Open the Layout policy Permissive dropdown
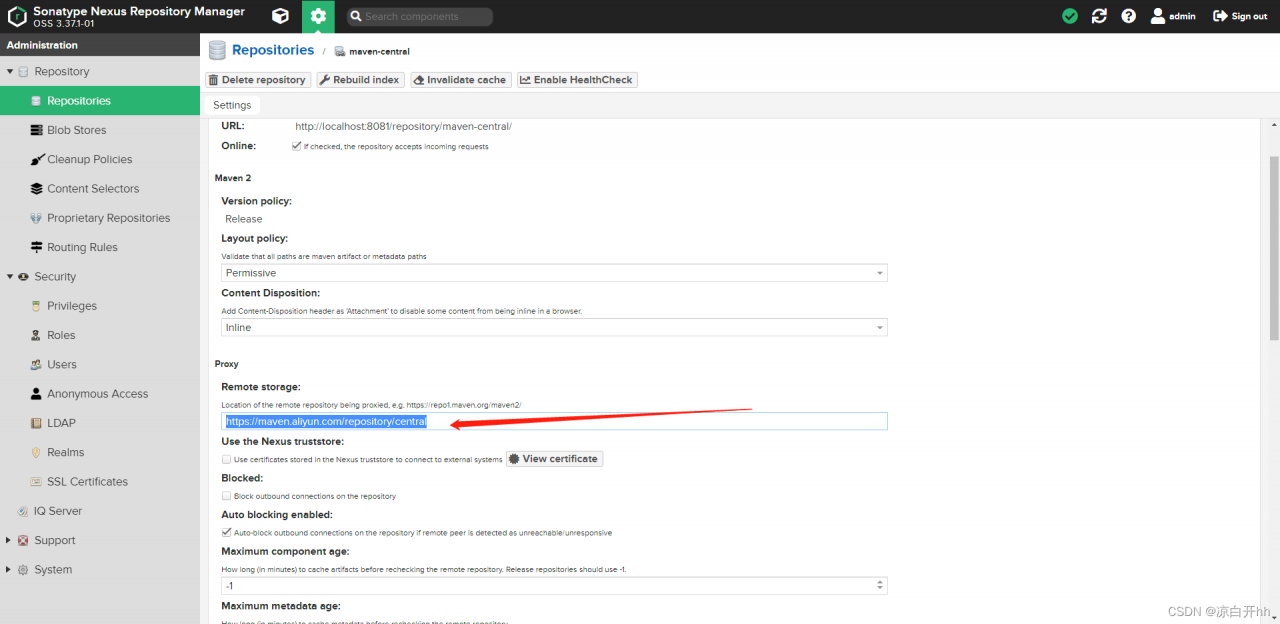Viewport: 1280px width, 624px height. pyautogui.click(x=554, y=273)
